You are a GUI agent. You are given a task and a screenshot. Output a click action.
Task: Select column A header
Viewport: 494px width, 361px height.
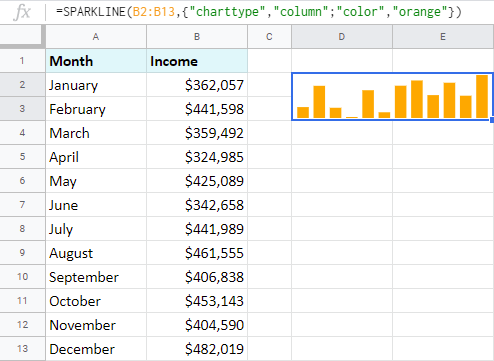click(x=96, y=37)
